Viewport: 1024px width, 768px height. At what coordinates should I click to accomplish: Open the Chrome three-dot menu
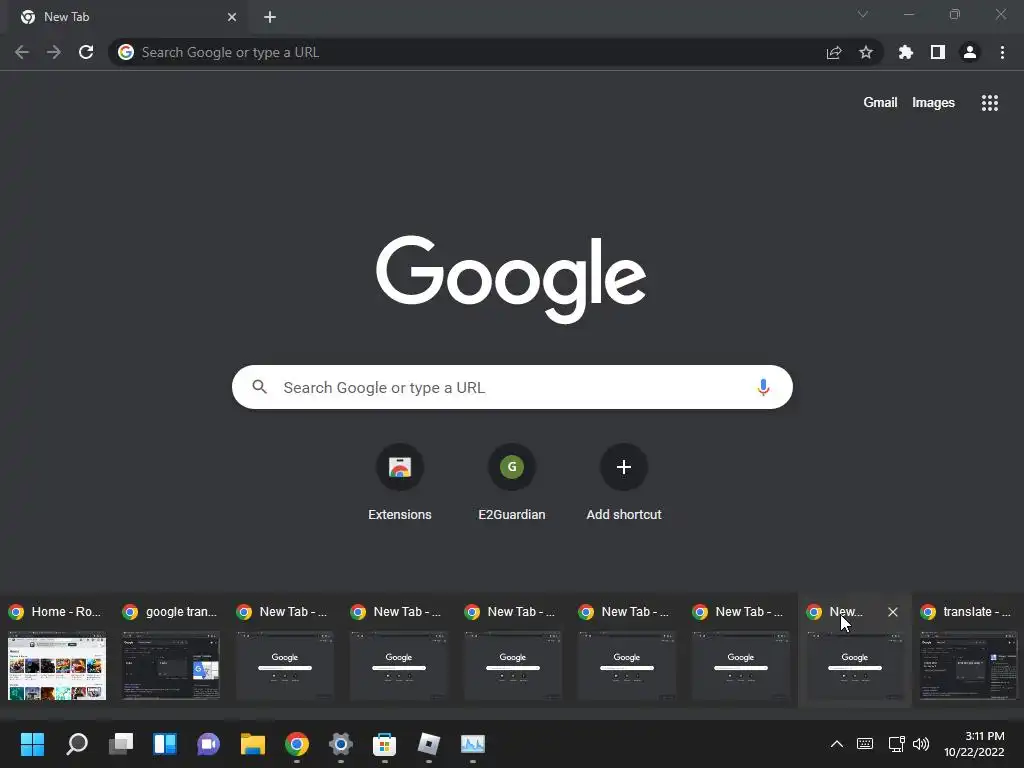(x=1002, y=52)
